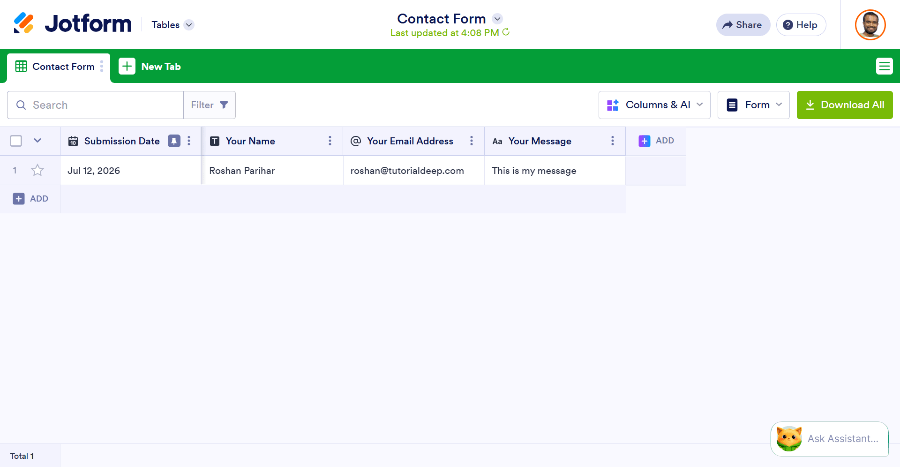Select the Roshan Parihar name cell
Image resolution: width=900 pixels, height=467 pixels.
coord(272,170)
